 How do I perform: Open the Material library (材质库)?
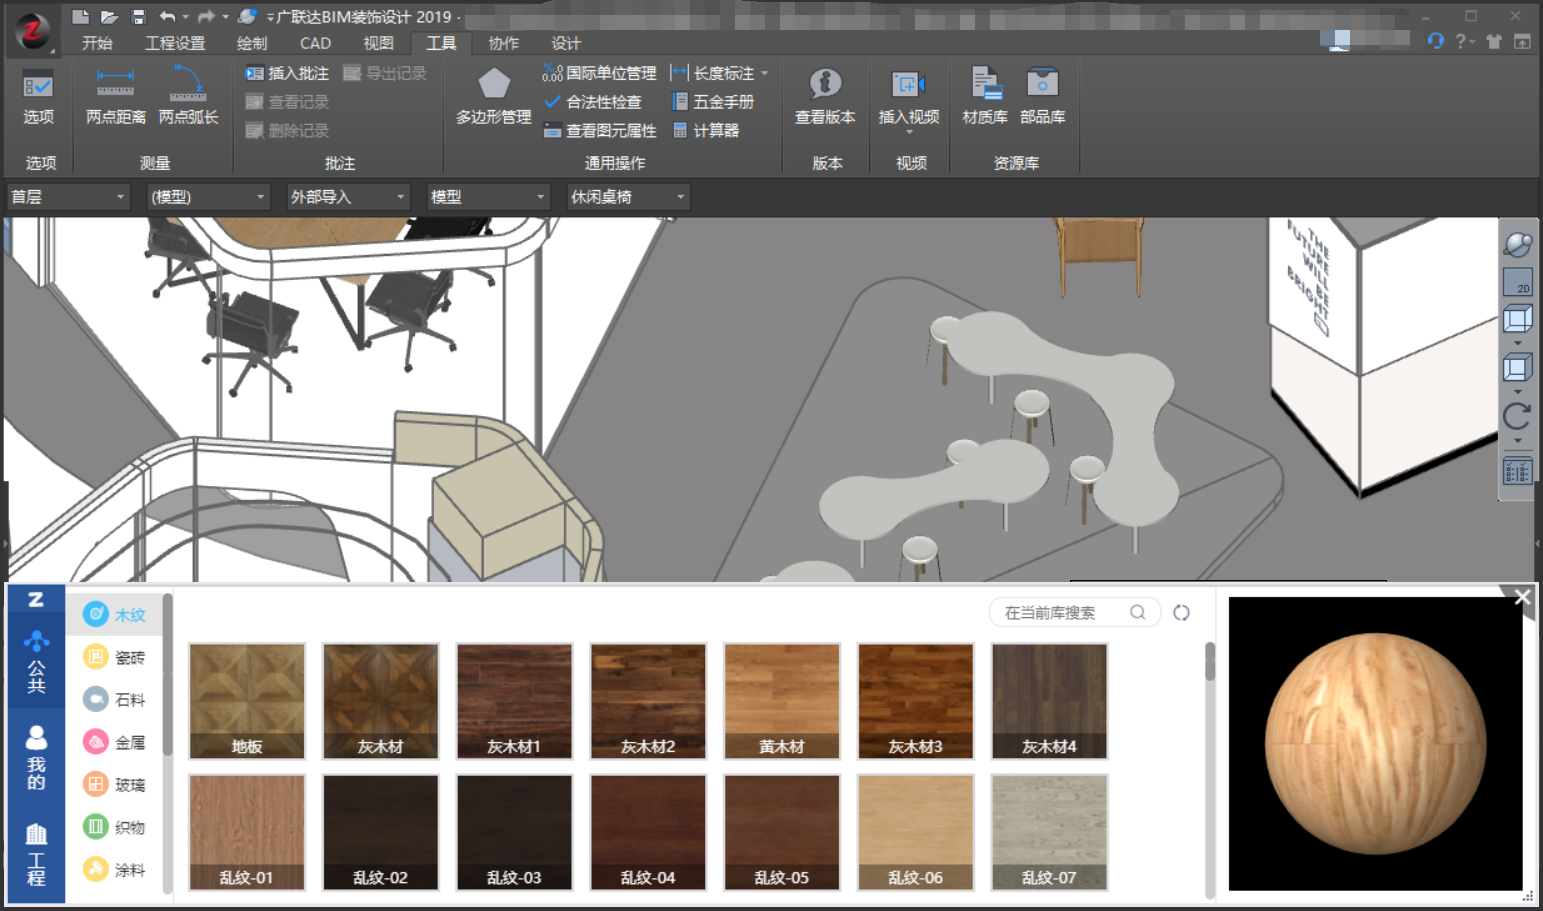(985, 96)
